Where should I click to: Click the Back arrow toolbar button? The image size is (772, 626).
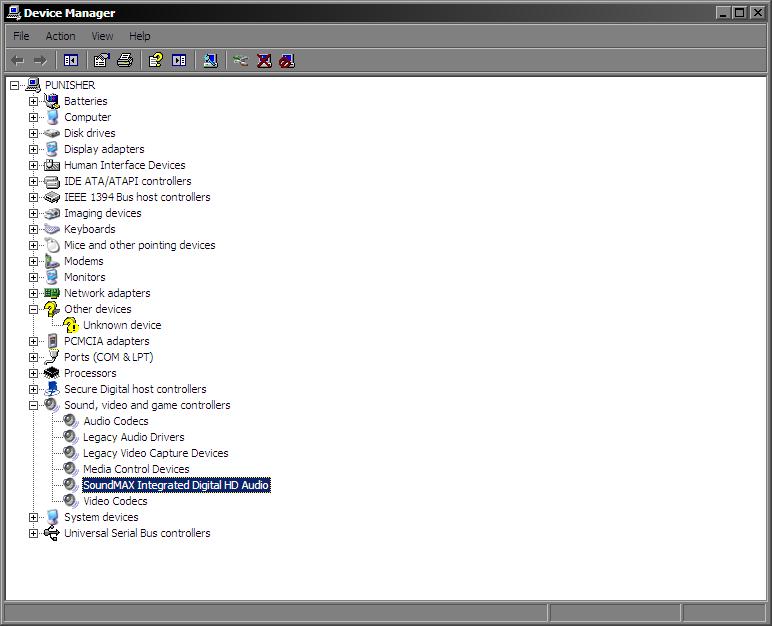17,61
